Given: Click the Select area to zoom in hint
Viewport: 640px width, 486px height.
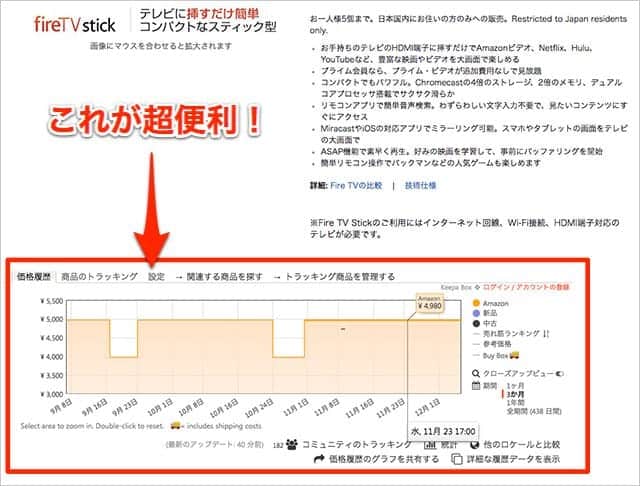Looking at the screenshot, I should tap(92, 426).
